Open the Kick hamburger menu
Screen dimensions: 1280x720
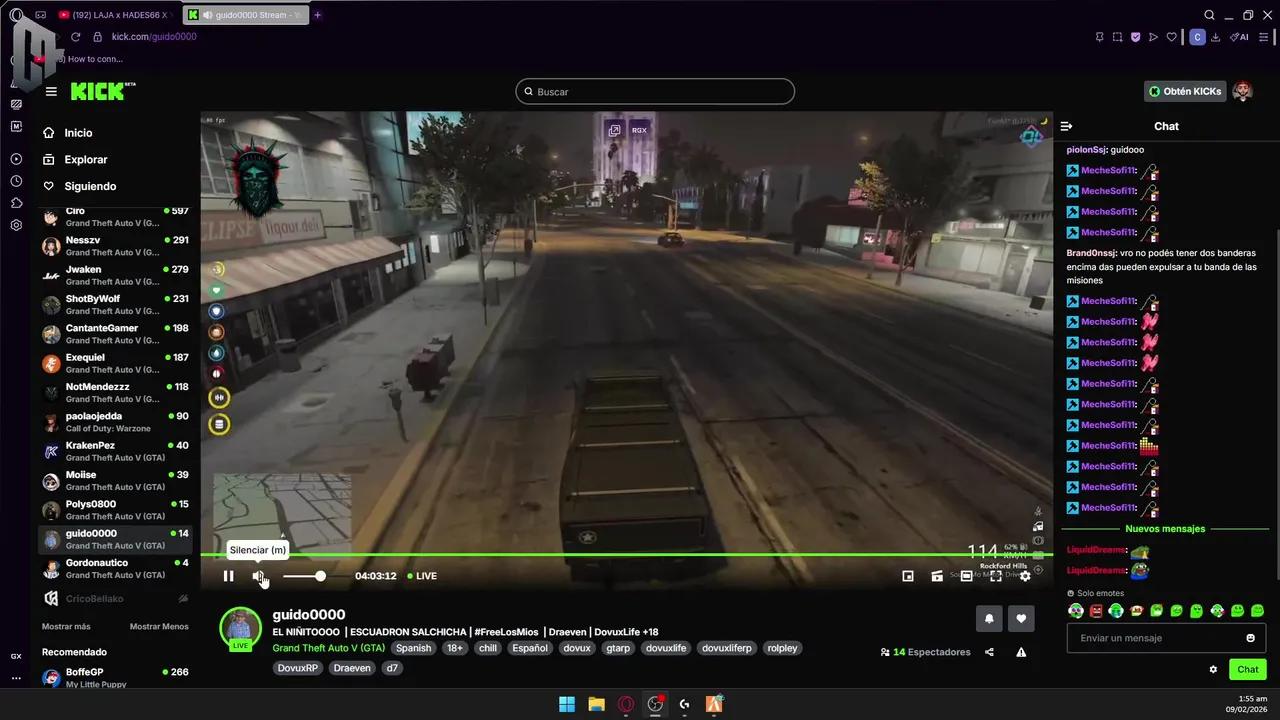point(51,91)
